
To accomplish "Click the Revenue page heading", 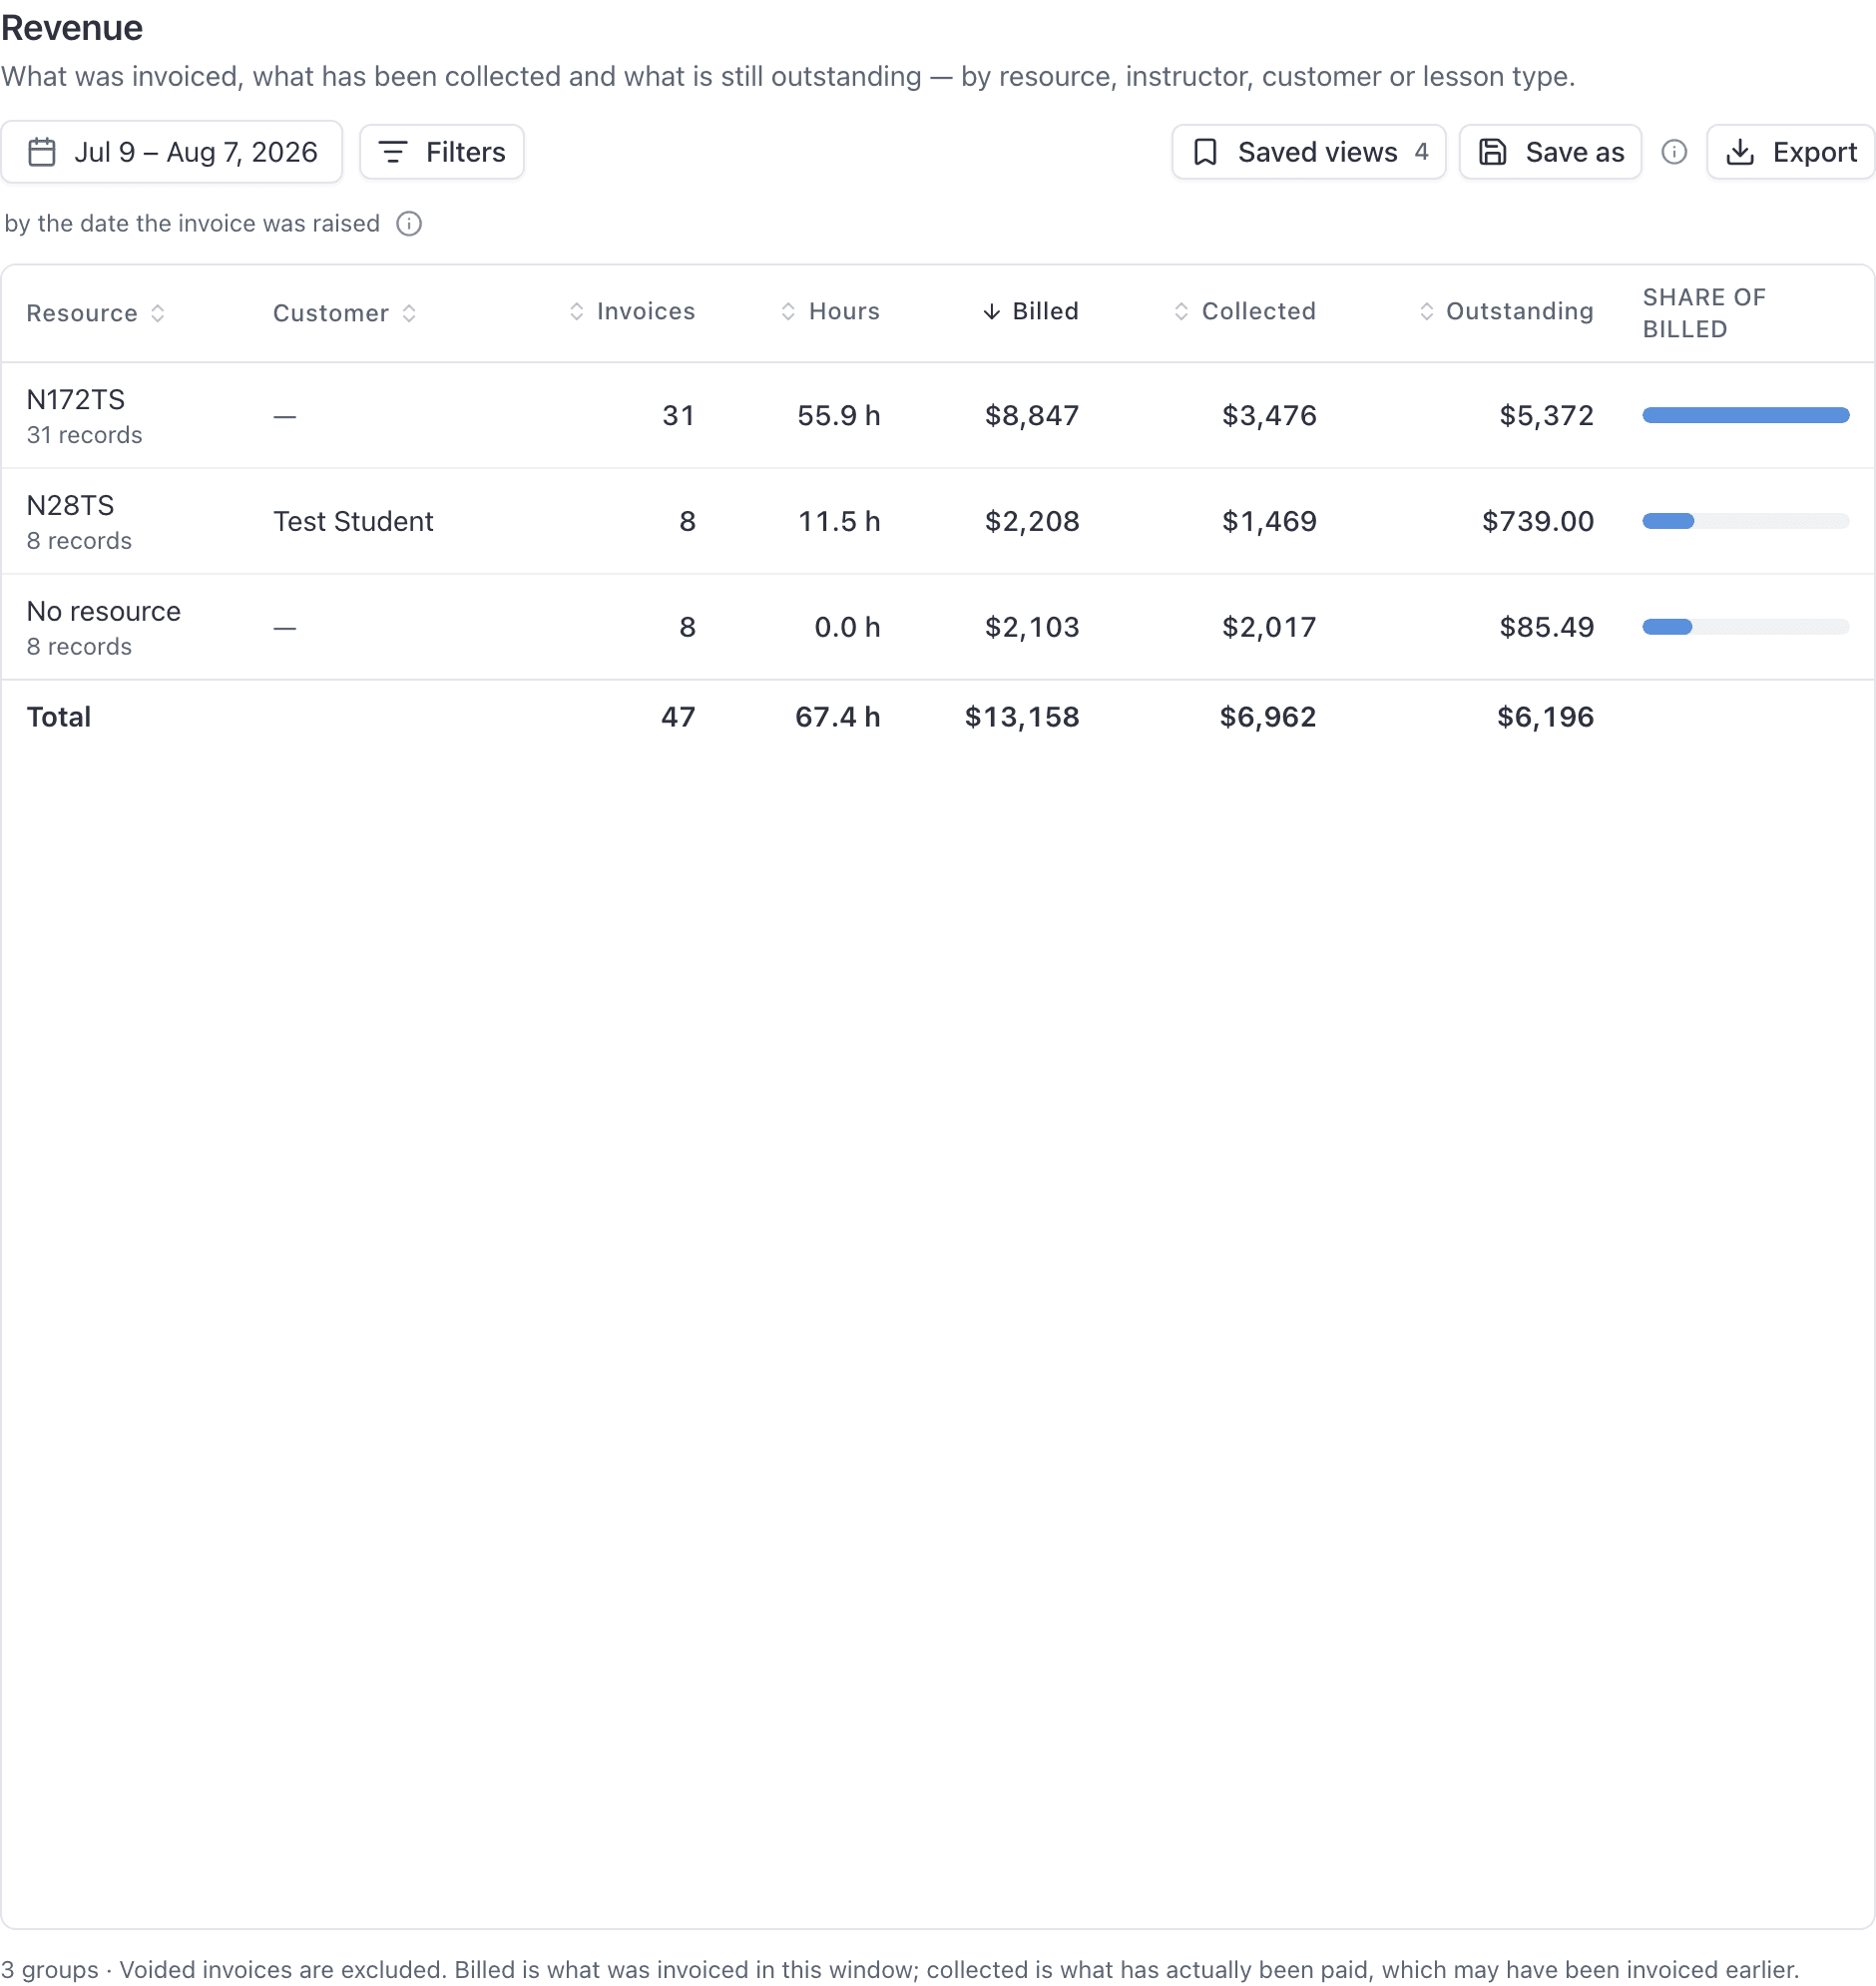I will [72, 28].
